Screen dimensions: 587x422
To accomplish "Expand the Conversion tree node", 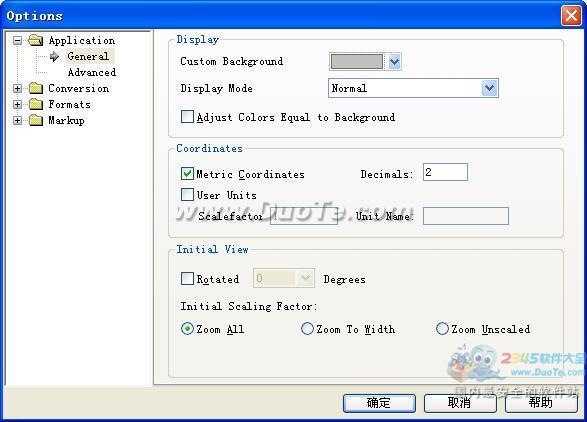I will coord(17,88).
